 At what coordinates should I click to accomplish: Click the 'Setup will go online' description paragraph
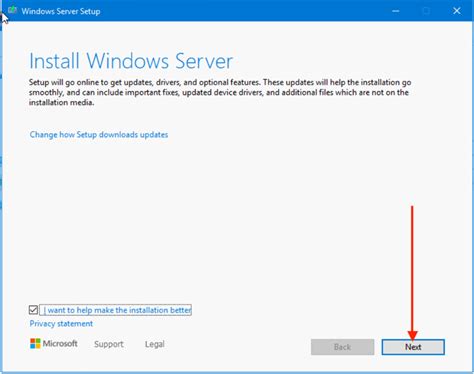[220, 92]
